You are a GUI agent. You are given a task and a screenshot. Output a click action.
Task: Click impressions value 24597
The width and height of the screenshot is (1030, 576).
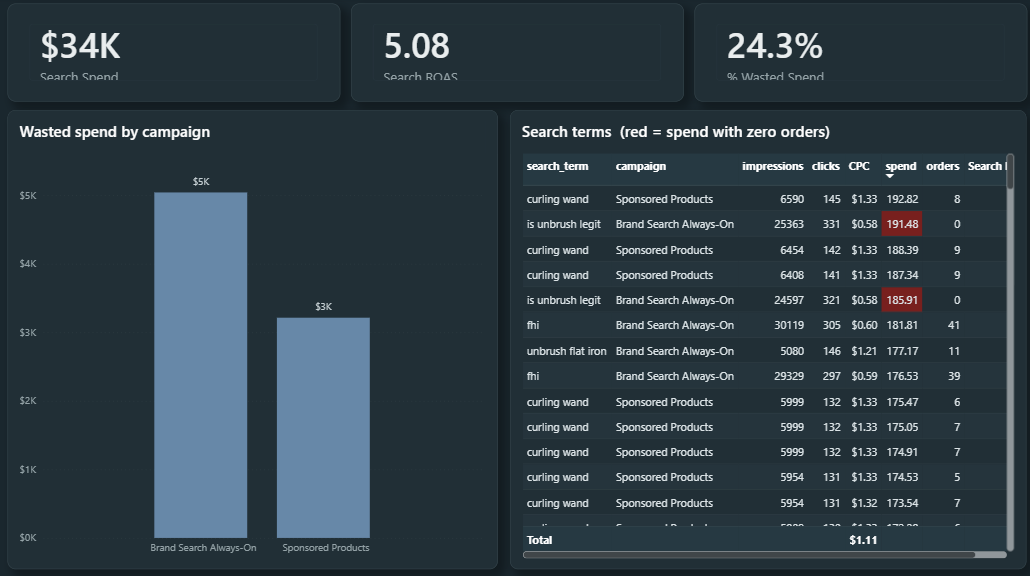pyautogui.click(x=788, y=300)
